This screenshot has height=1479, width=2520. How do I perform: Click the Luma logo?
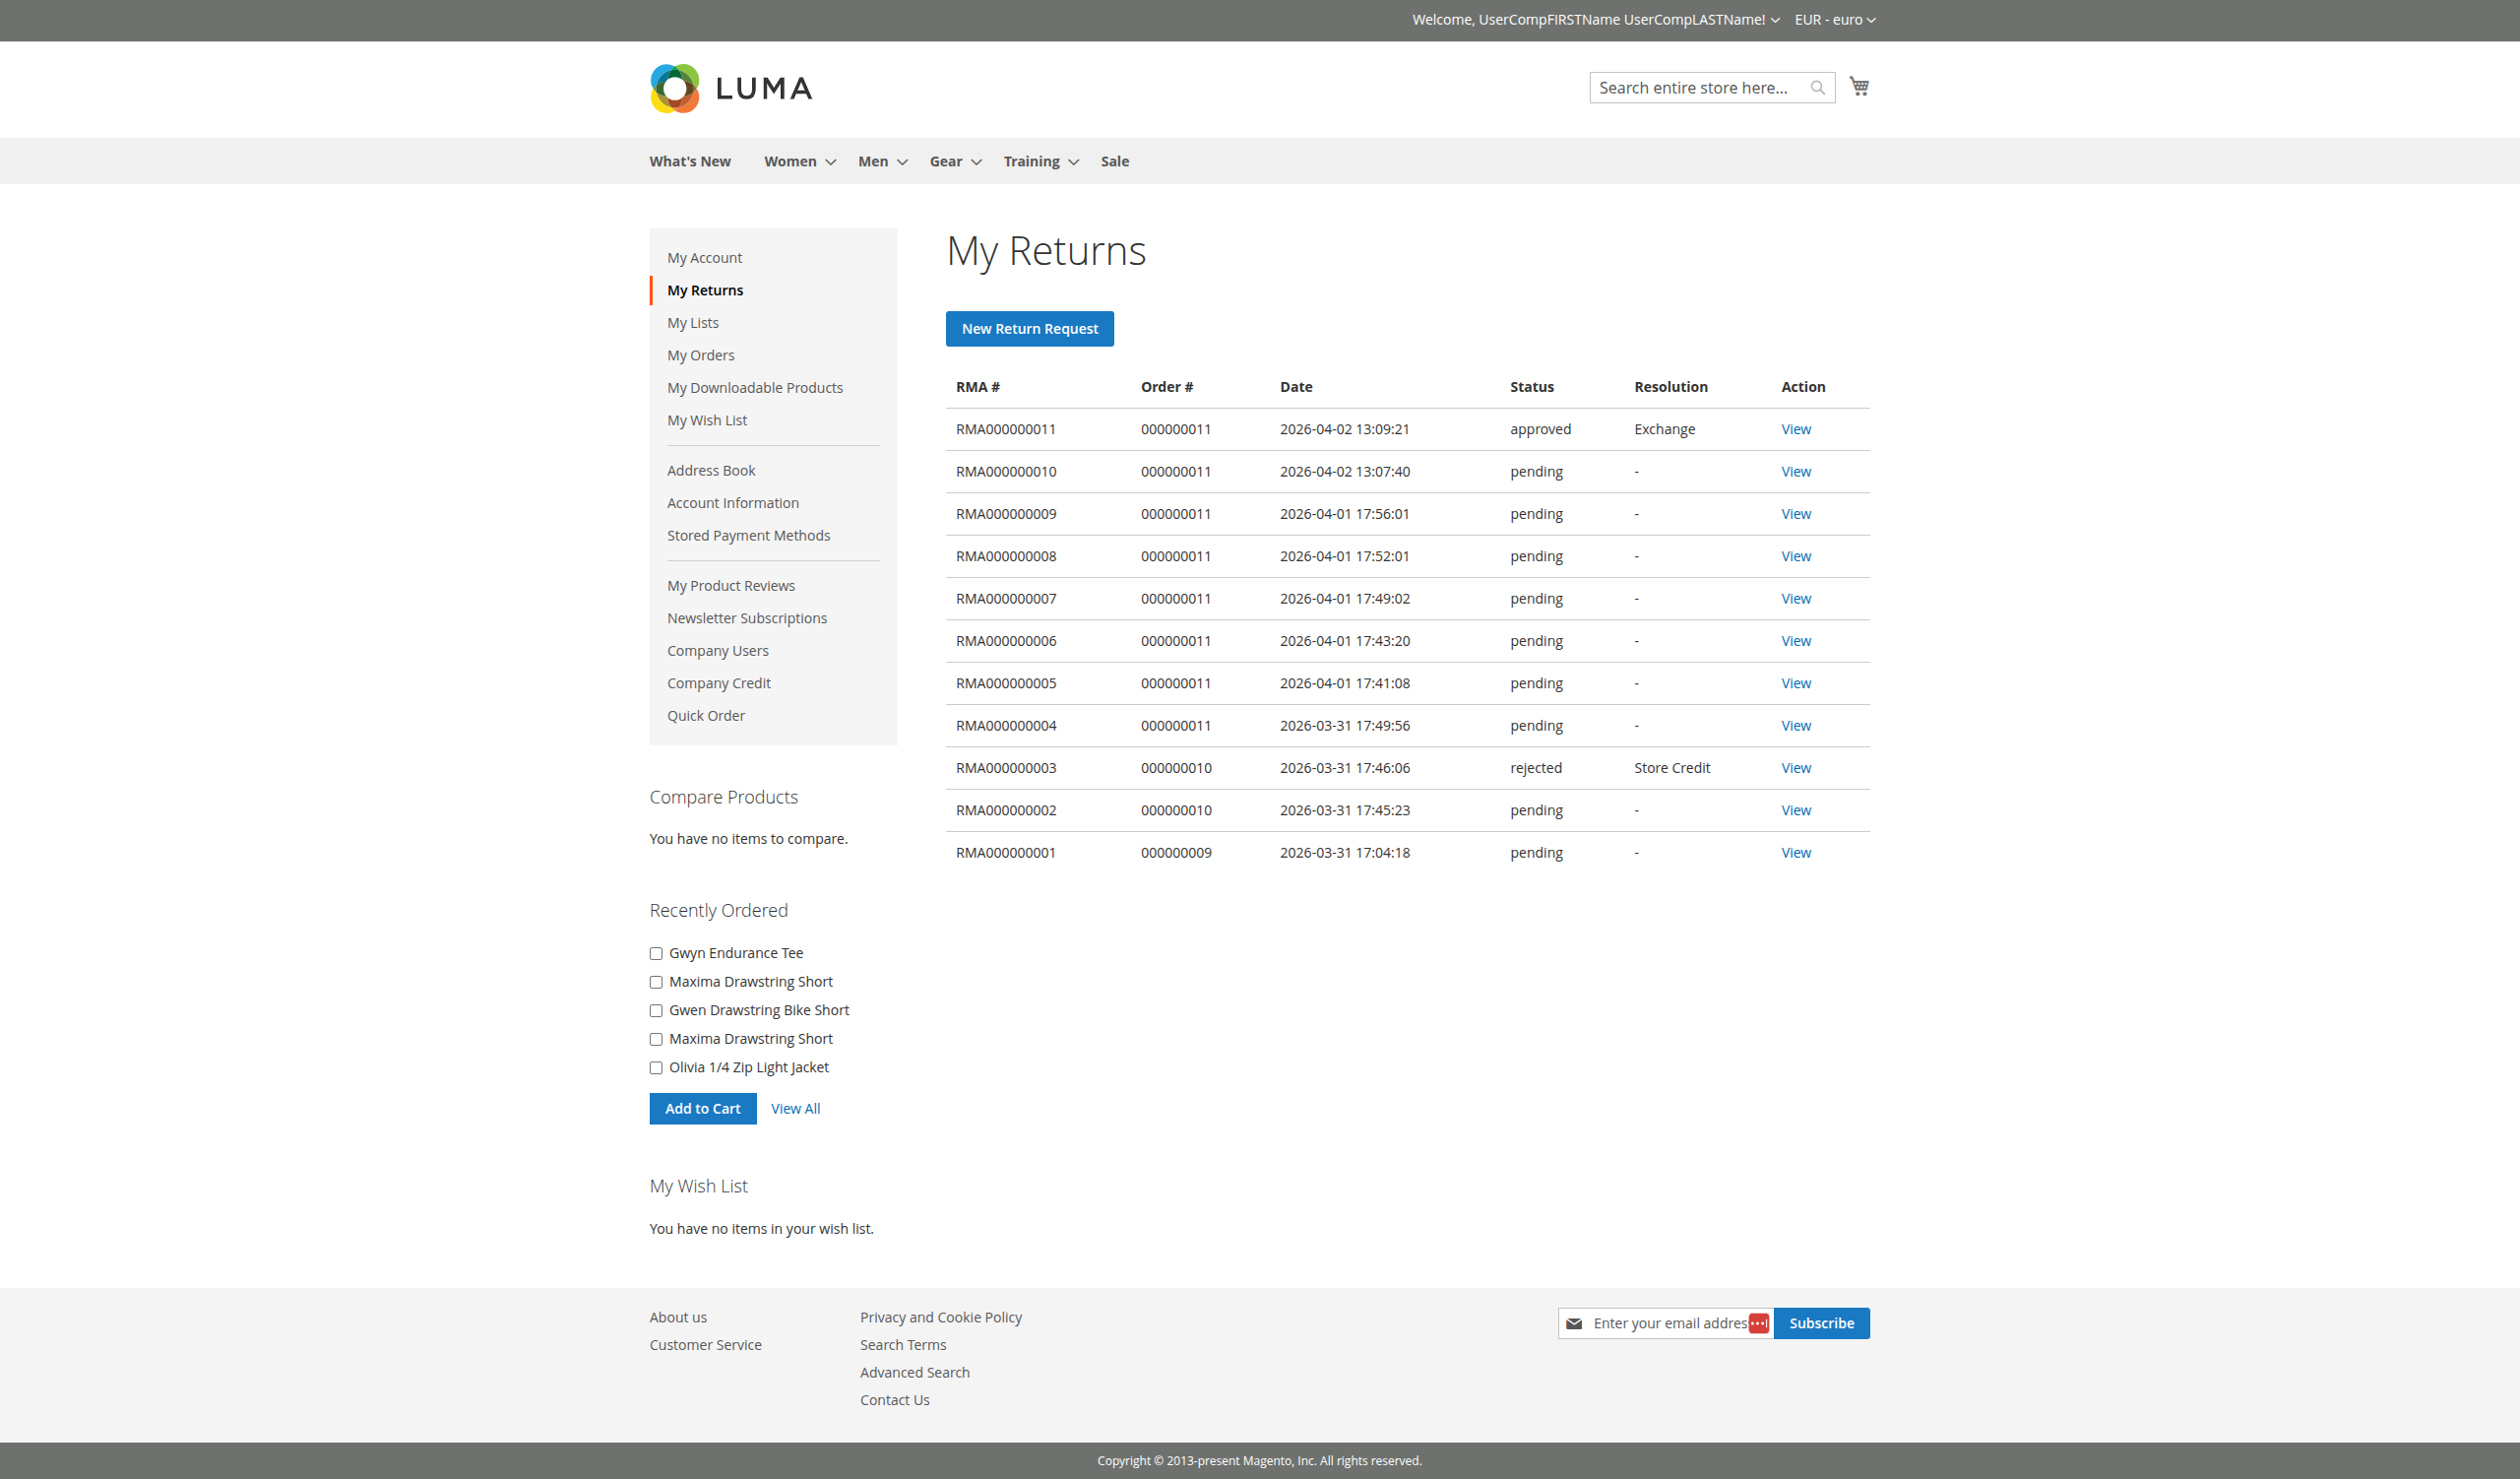(731, 88)
